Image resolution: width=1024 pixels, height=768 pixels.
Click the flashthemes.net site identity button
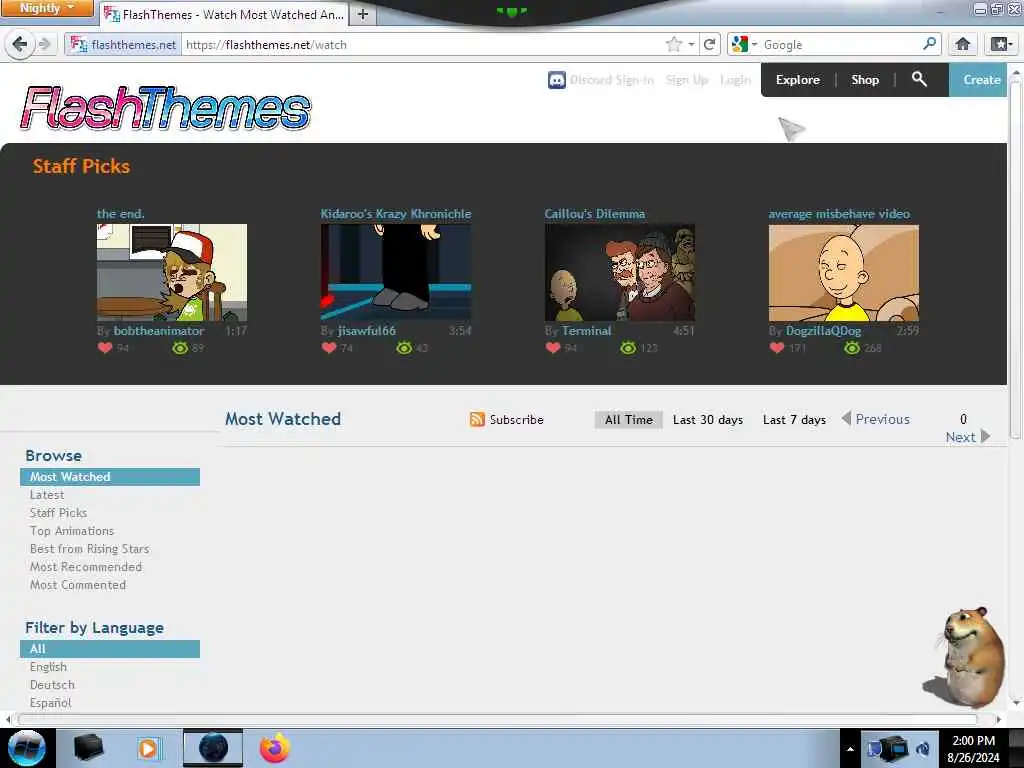pyautogui.click(x=123, y=44)
